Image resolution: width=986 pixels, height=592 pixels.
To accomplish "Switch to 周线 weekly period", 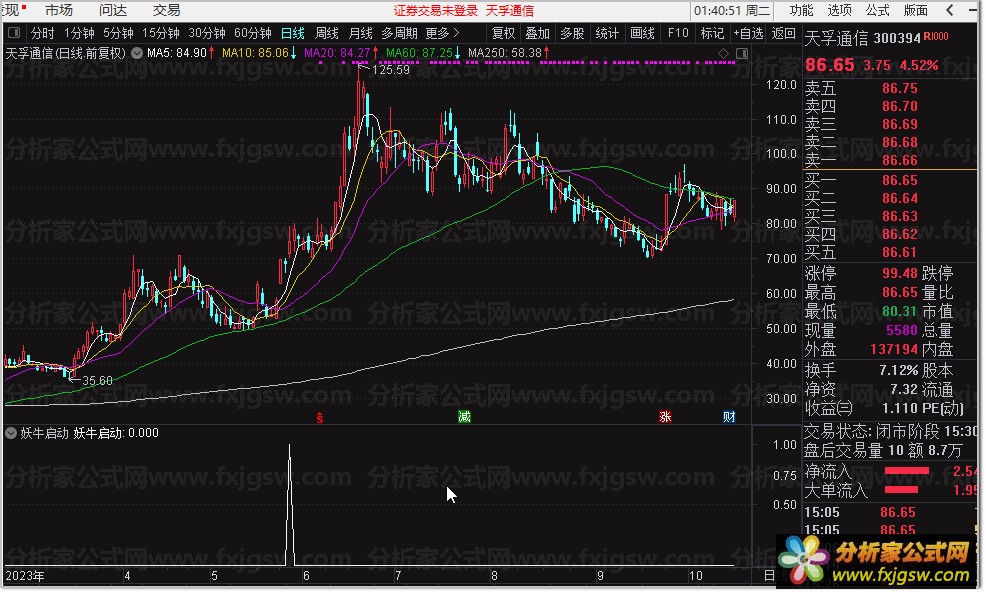I will coord(327,33).
